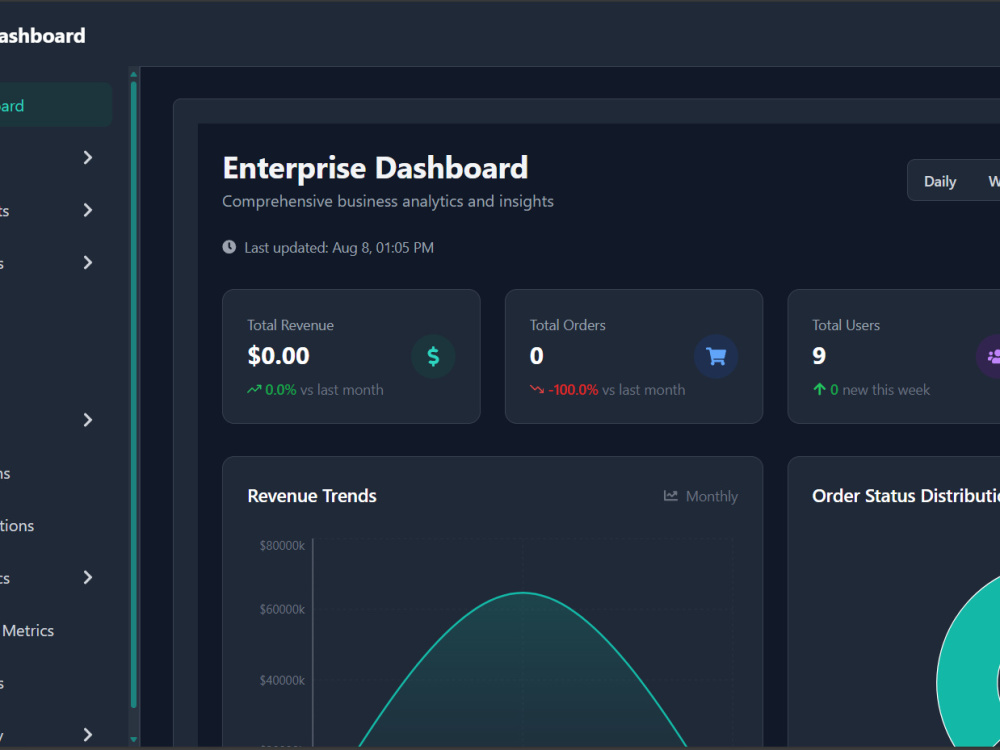
Task: Click the $40000k axis label
Action: (x=282, y=680)
